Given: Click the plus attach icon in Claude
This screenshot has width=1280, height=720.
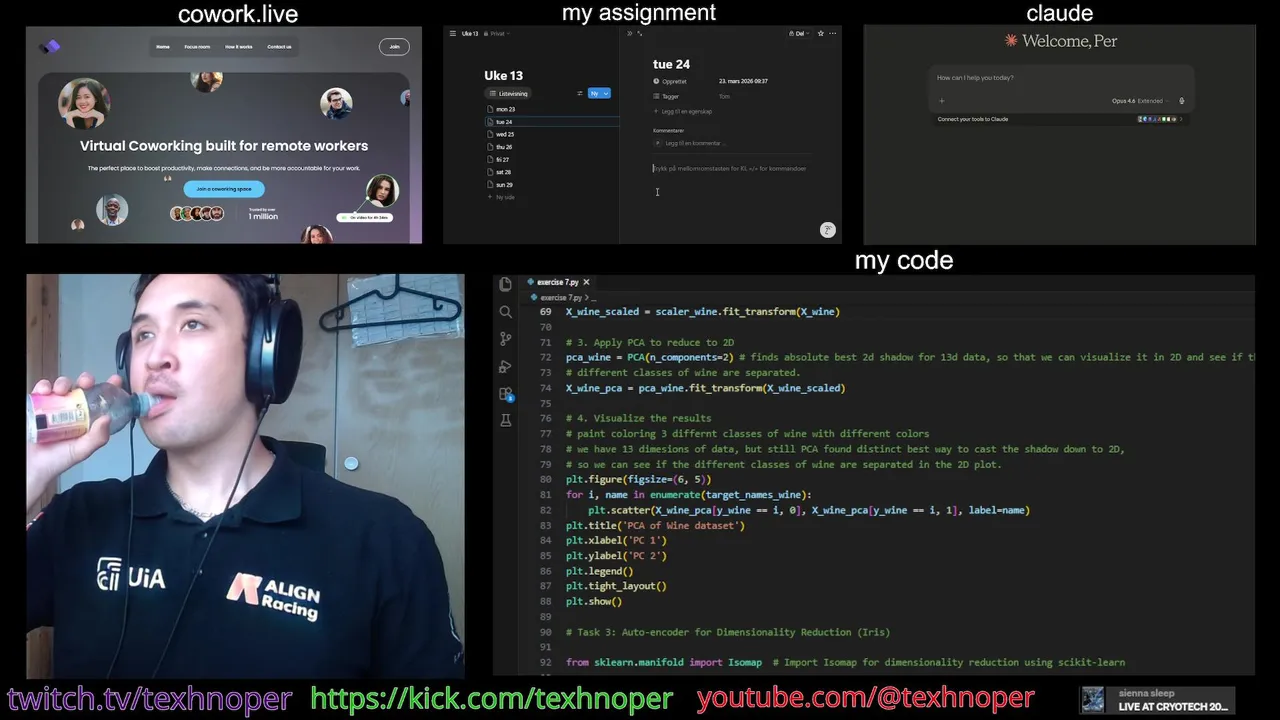Looking at the screenshot, I should click(x=941, y=101).
